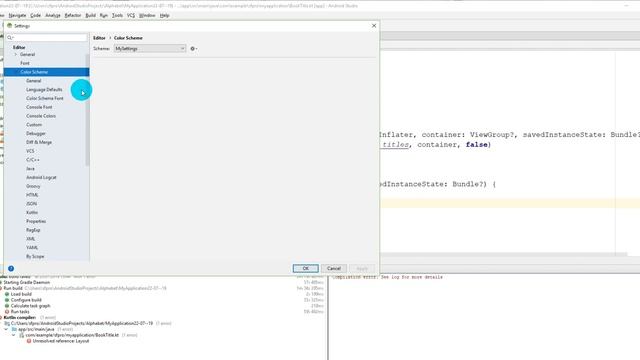
Task: Open the Refactor menu
Action: point(73,16)
